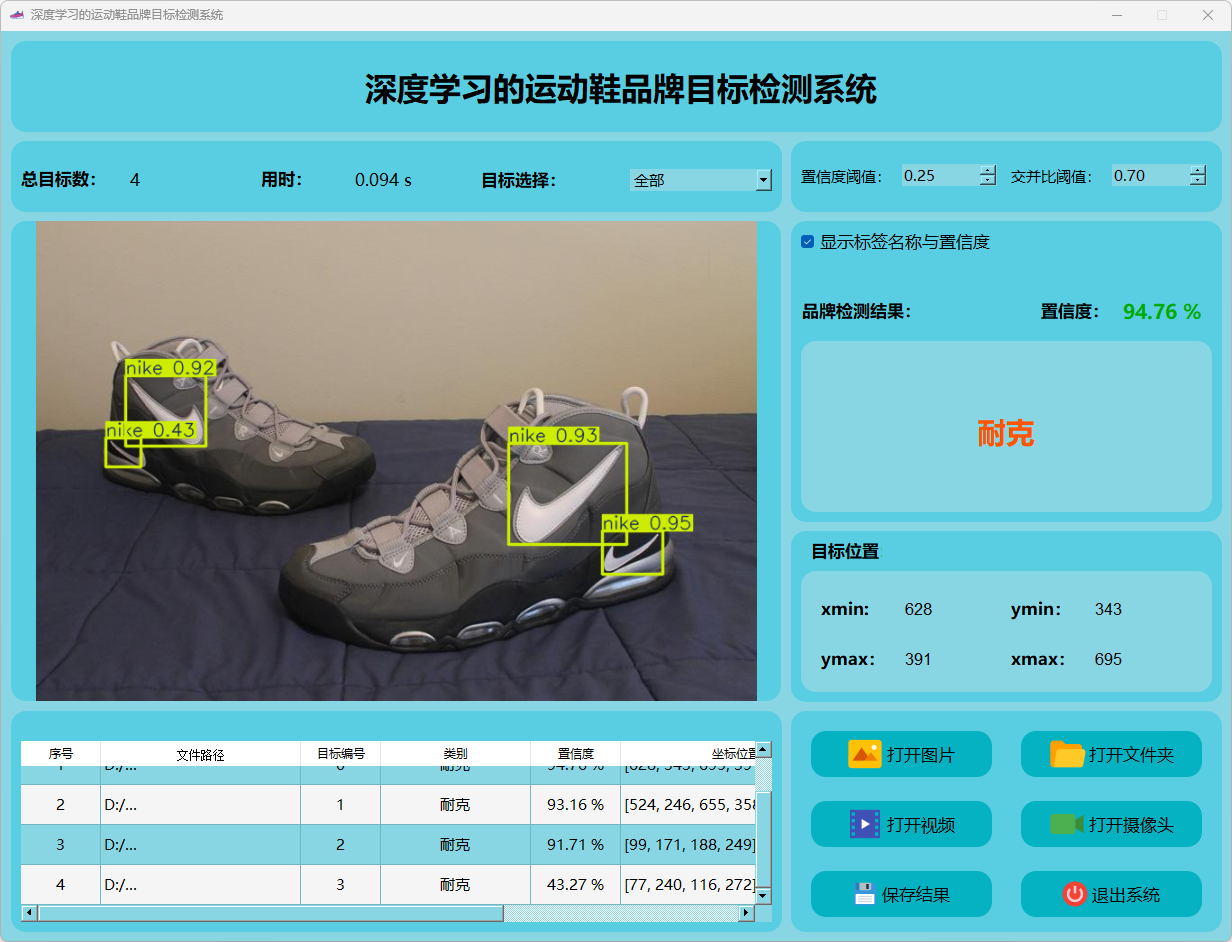Click the 坐标位置 column header
The image size is (1232, 942).
[x=688, y=754]
